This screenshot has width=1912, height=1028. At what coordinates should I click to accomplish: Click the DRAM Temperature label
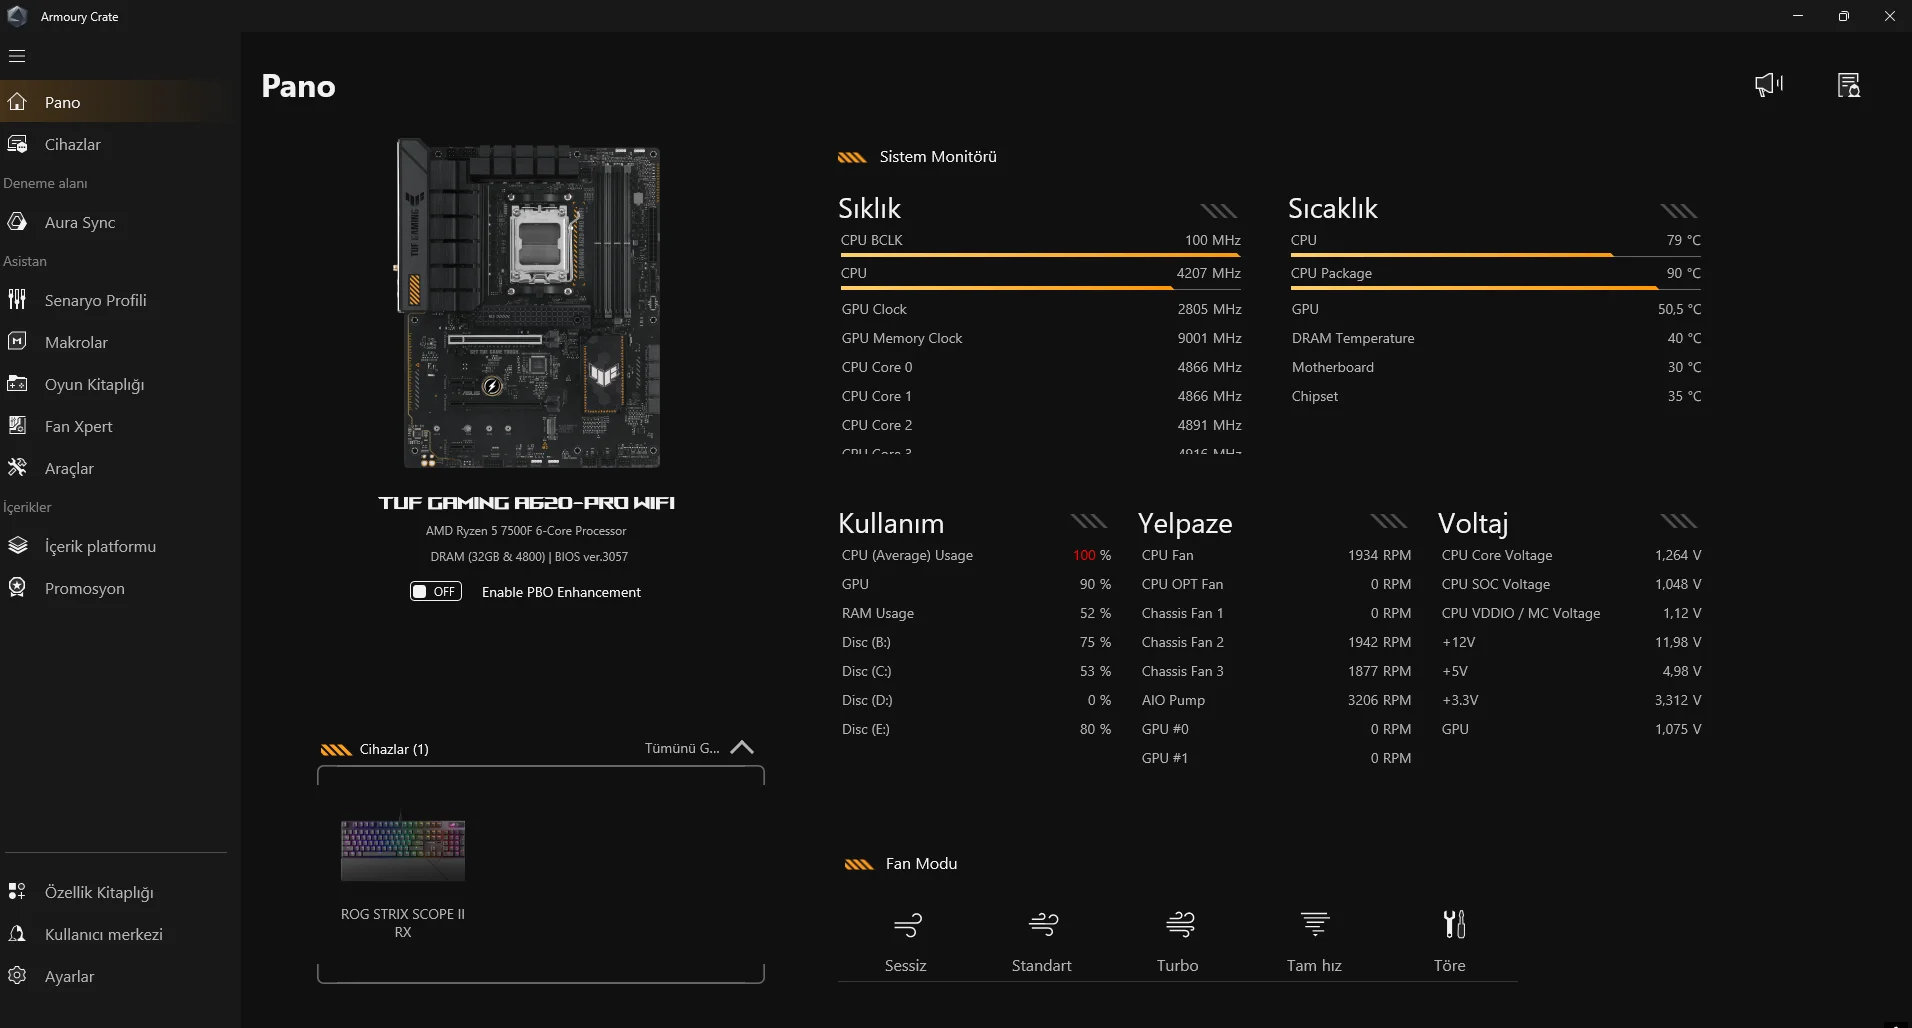coord(1353,338)
